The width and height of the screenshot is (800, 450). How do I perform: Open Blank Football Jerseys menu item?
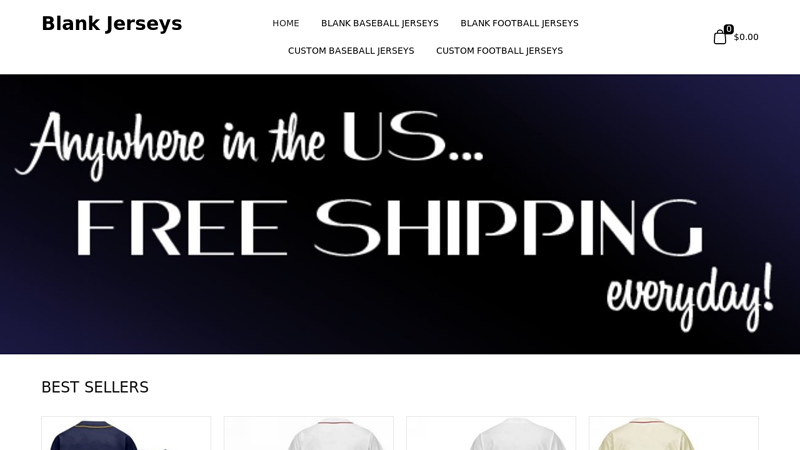pos(519,23)
